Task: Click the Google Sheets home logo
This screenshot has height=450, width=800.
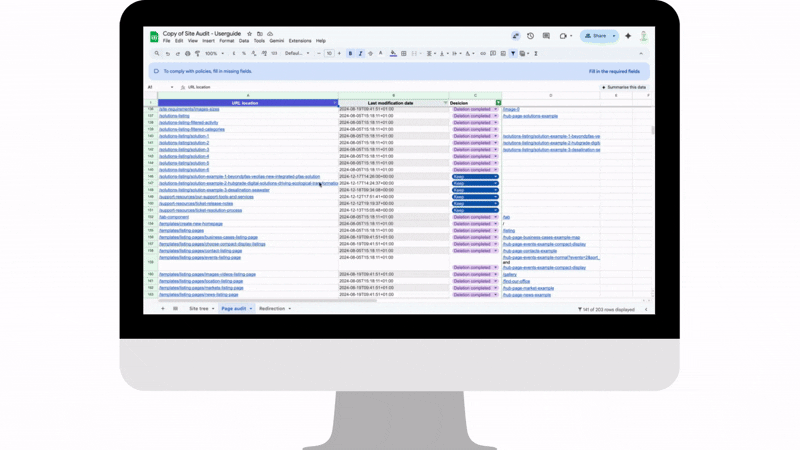Action: 154,37
